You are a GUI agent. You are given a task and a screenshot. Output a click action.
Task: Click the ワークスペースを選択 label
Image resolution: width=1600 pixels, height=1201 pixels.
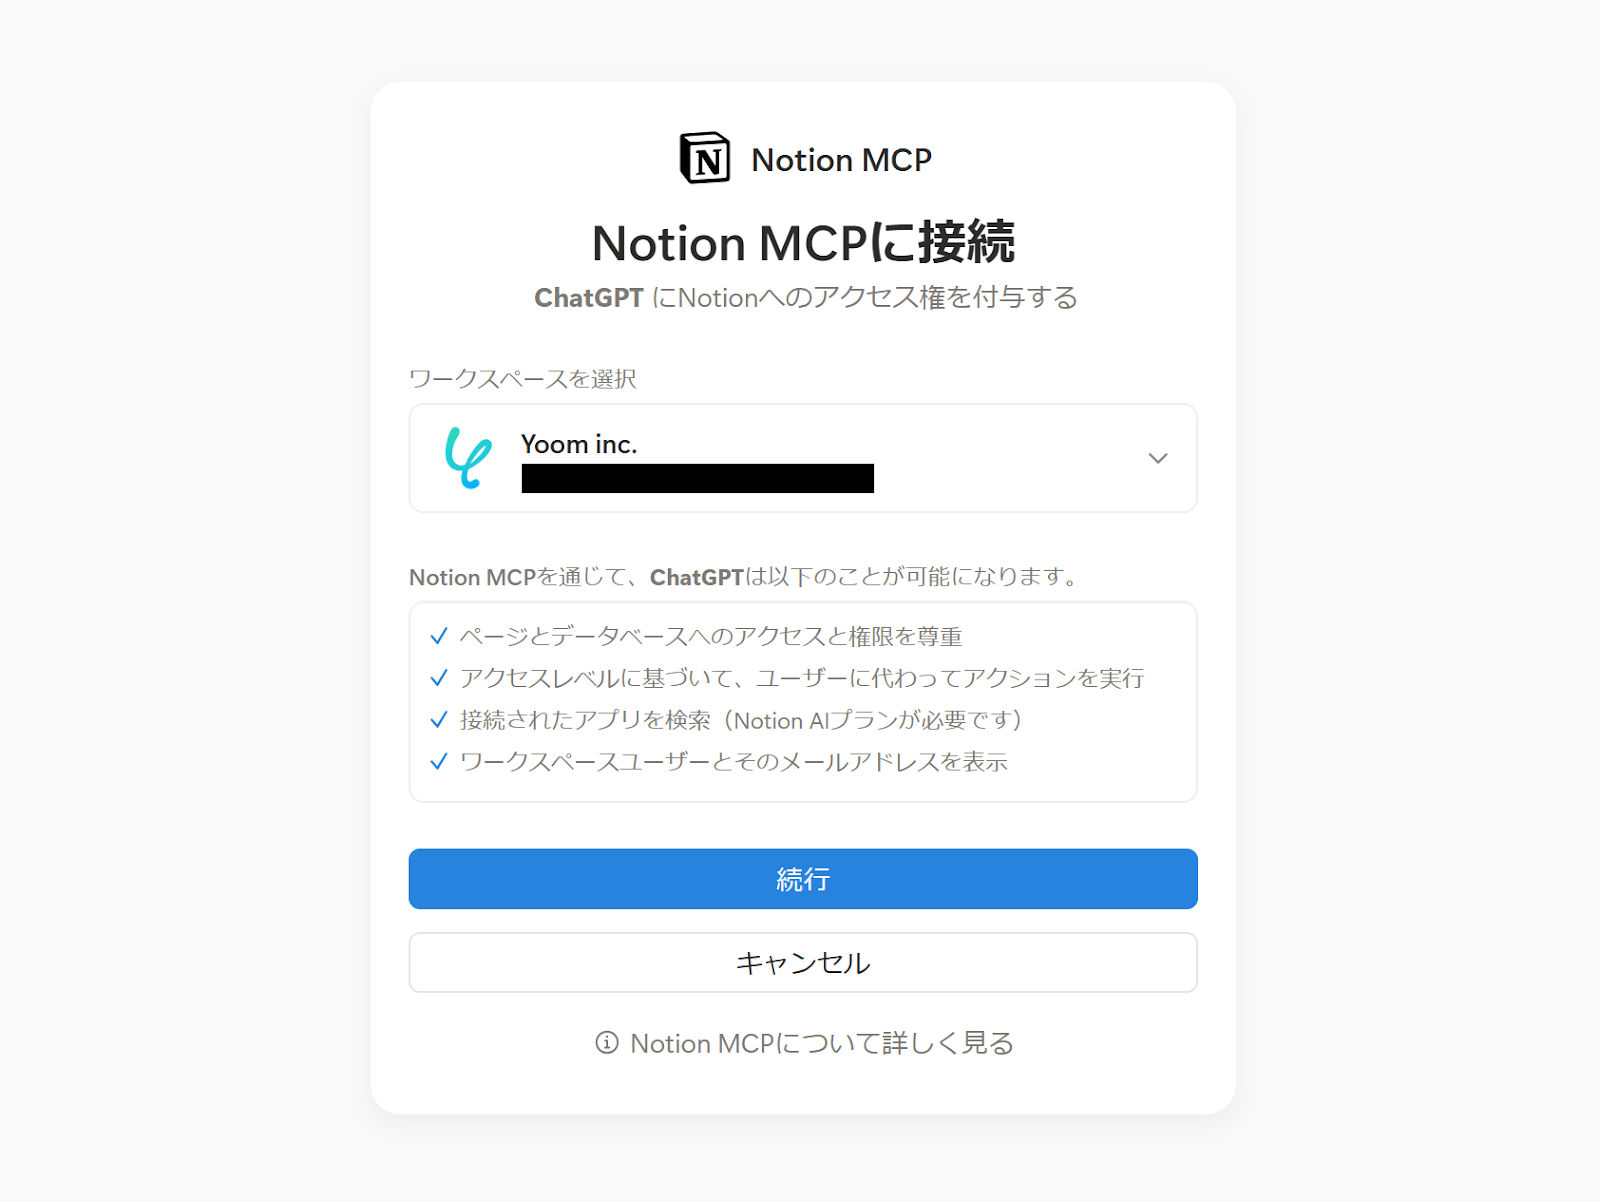pos(523,379)
